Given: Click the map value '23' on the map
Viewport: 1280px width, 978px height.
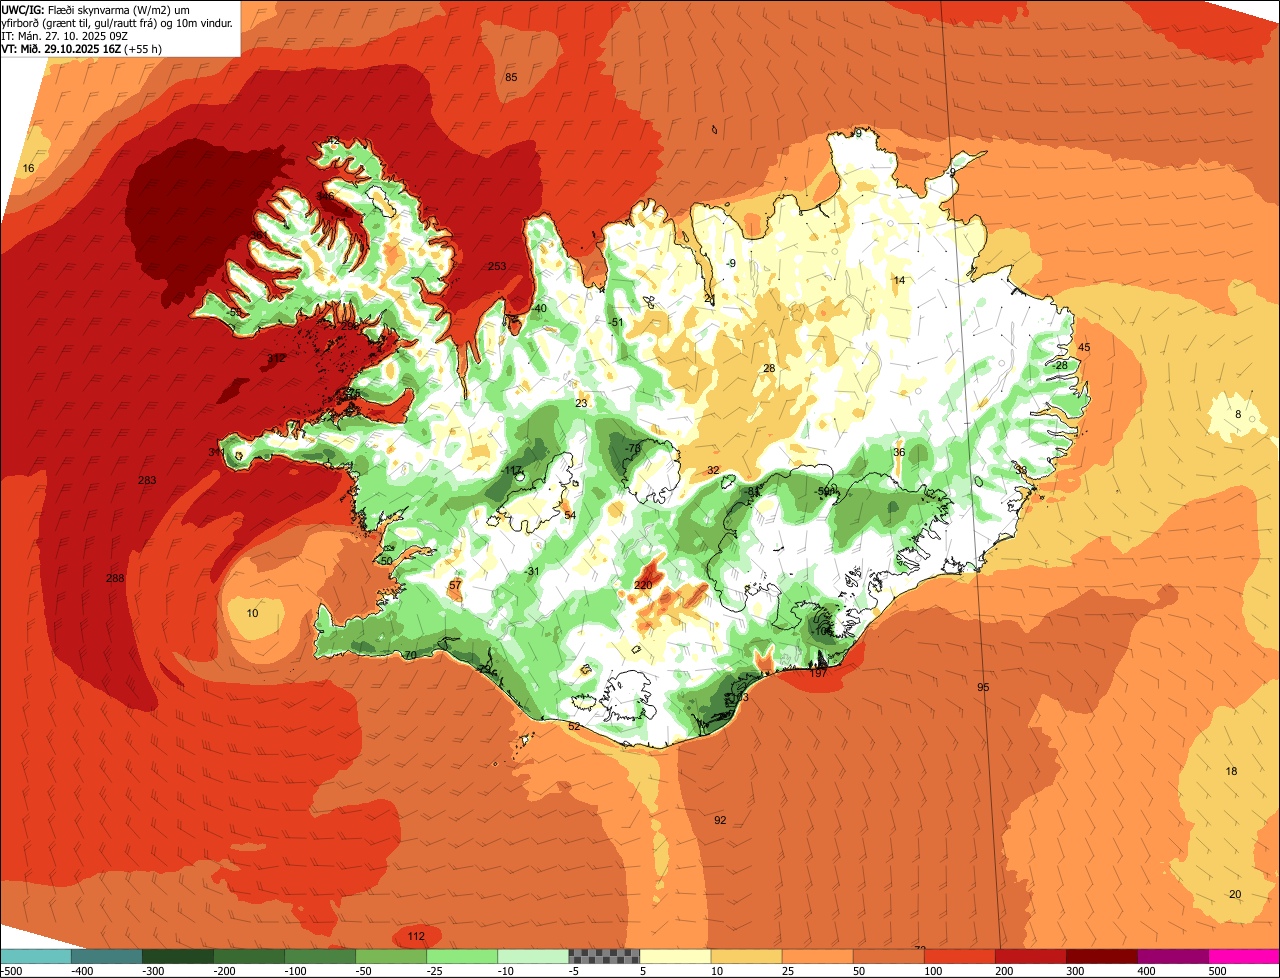Looking at the screenshot, I should [581, 404].
